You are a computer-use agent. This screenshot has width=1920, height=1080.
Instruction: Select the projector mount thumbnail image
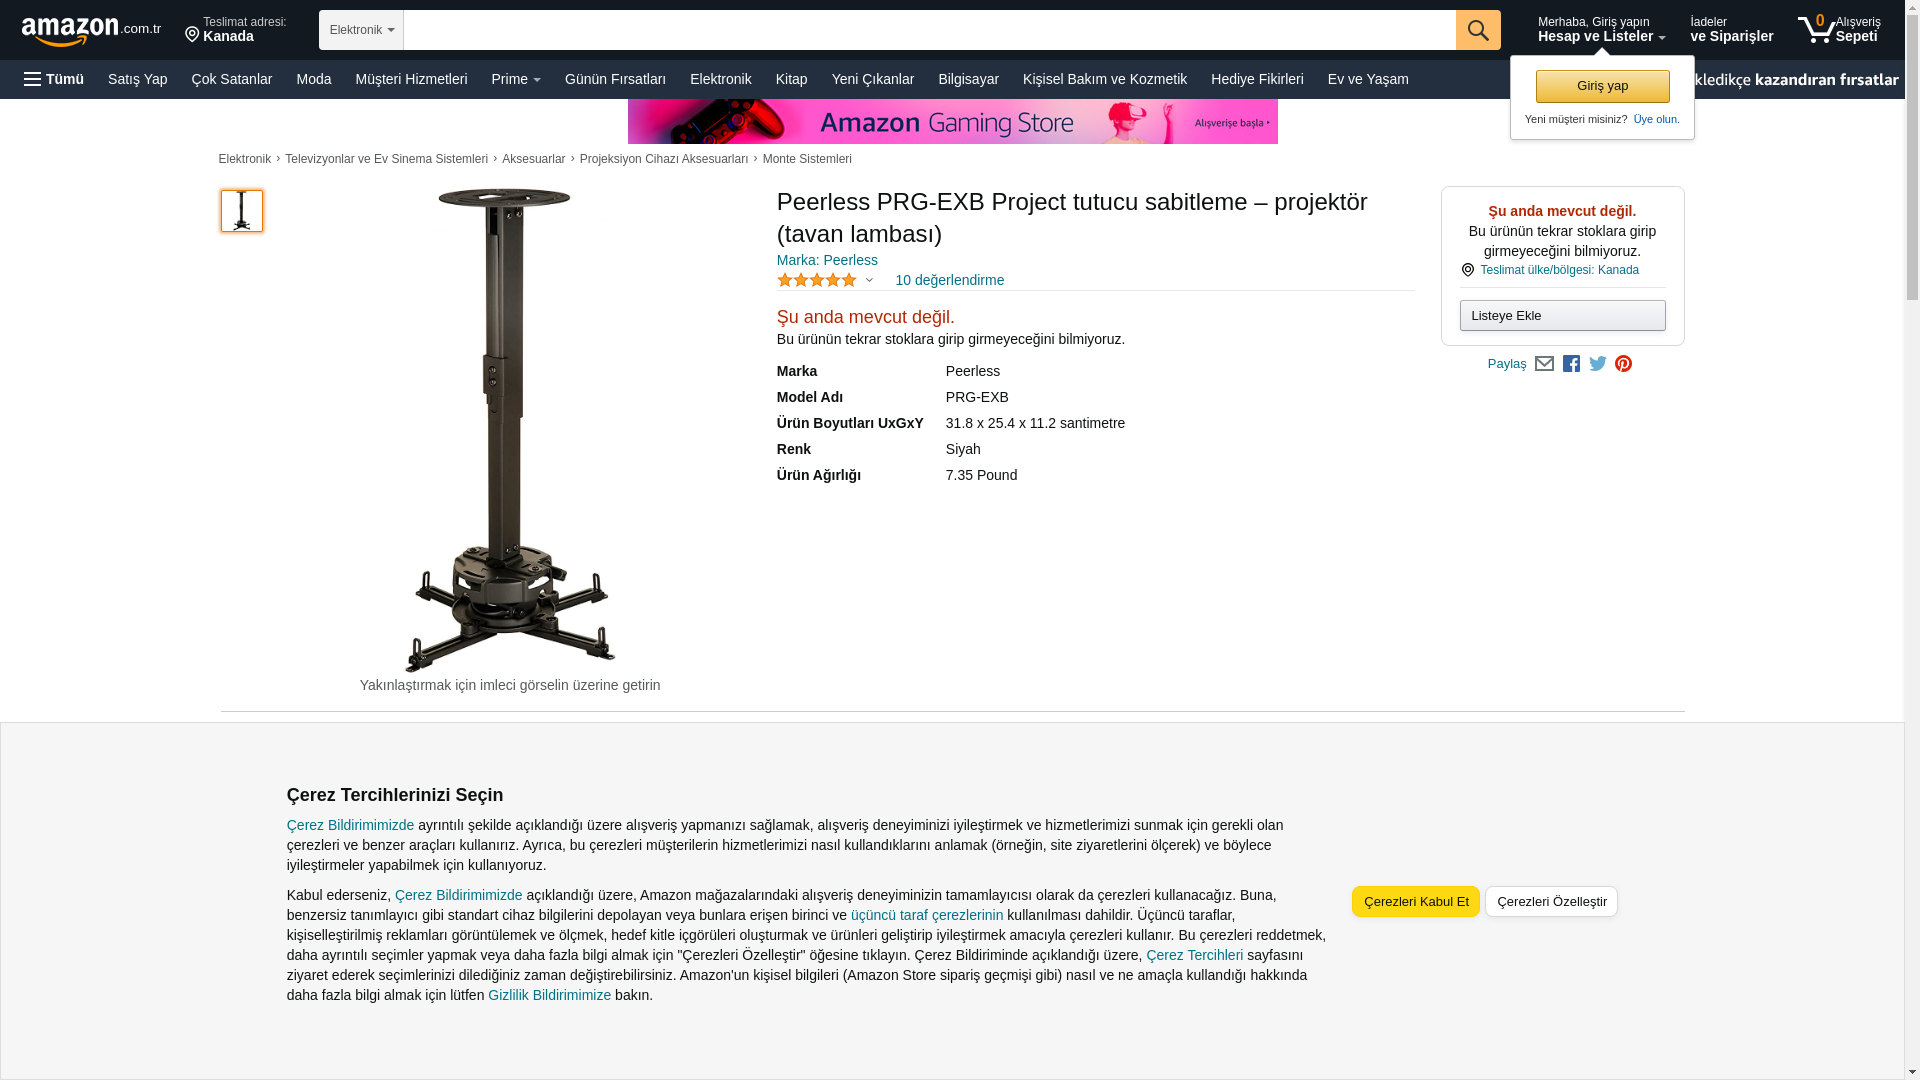point(242,211)
